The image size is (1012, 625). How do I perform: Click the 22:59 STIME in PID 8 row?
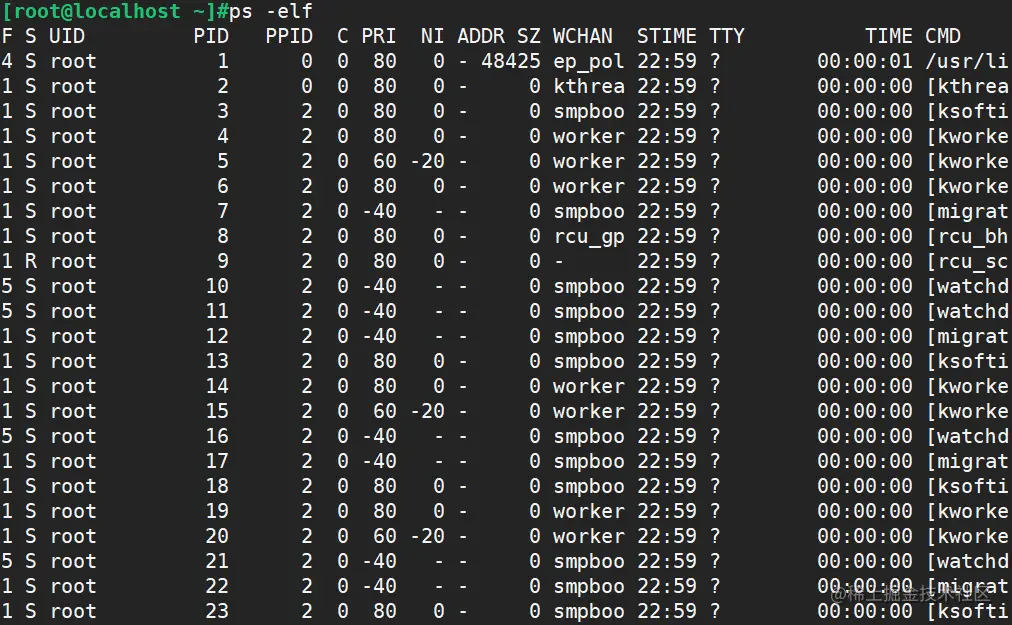pyautogui.click(x=667, y=236)
